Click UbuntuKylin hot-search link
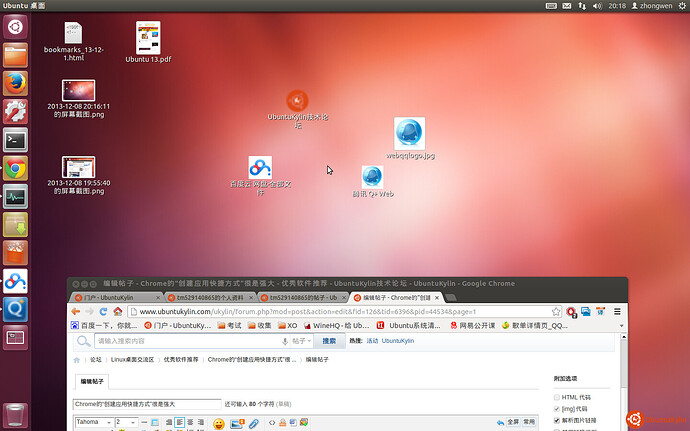 click(398, 341)
